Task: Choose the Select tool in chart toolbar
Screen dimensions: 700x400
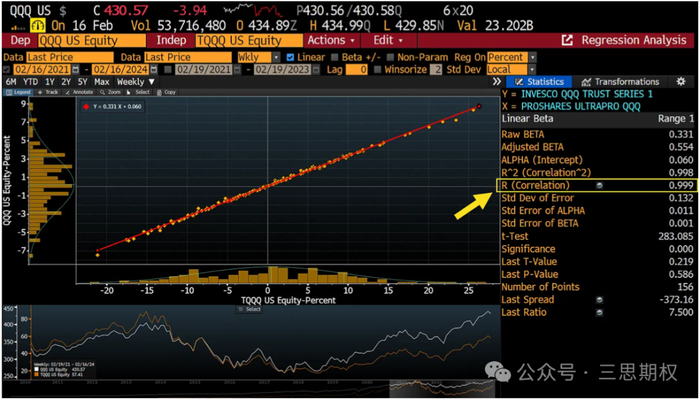Action: coord(138,92)
